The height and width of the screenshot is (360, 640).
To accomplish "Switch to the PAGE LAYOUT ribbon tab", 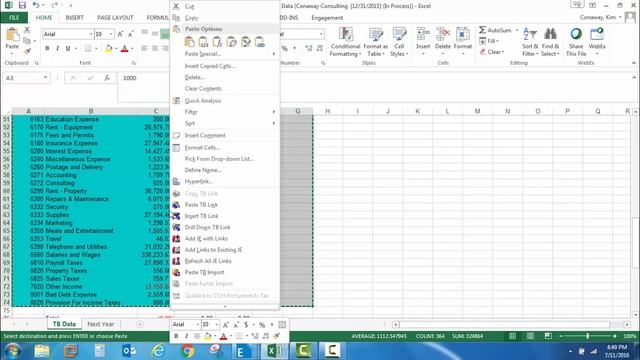I will (x=115, y=18).
